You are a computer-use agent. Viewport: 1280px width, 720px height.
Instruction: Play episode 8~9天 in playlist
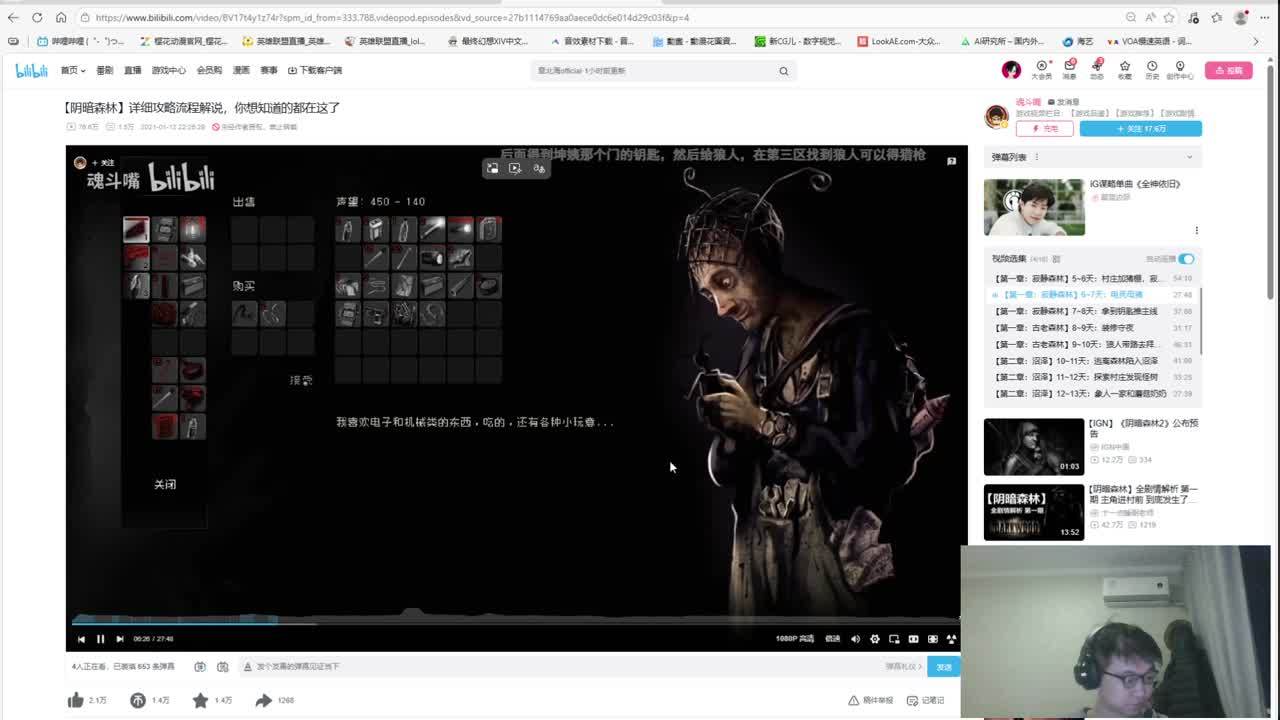point(1093,328)
